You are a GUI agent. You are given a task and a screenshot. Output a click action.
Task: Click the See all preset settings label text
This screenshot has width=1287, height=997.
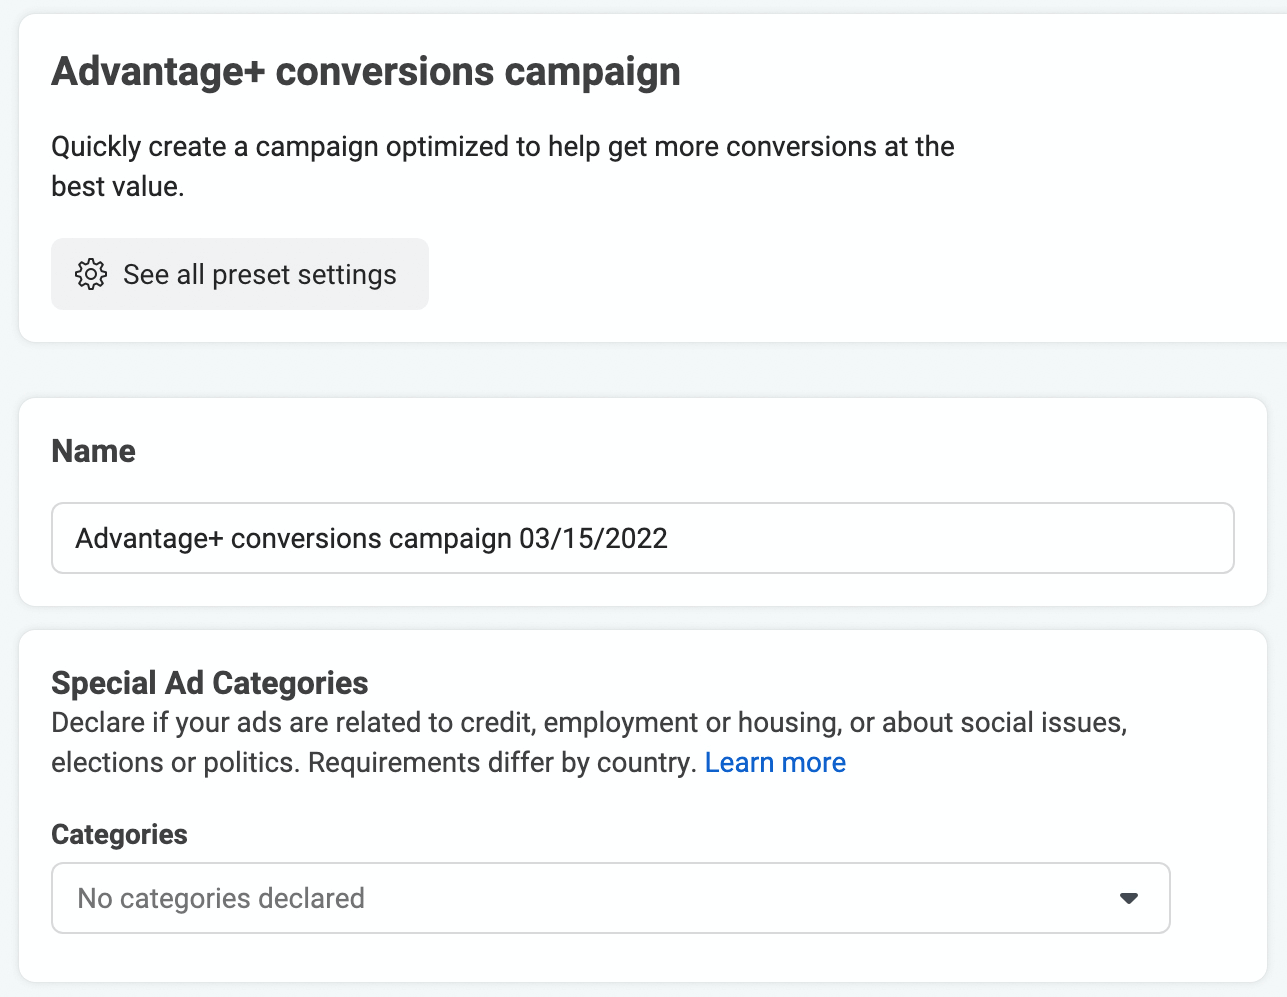(x=260, y=274)
